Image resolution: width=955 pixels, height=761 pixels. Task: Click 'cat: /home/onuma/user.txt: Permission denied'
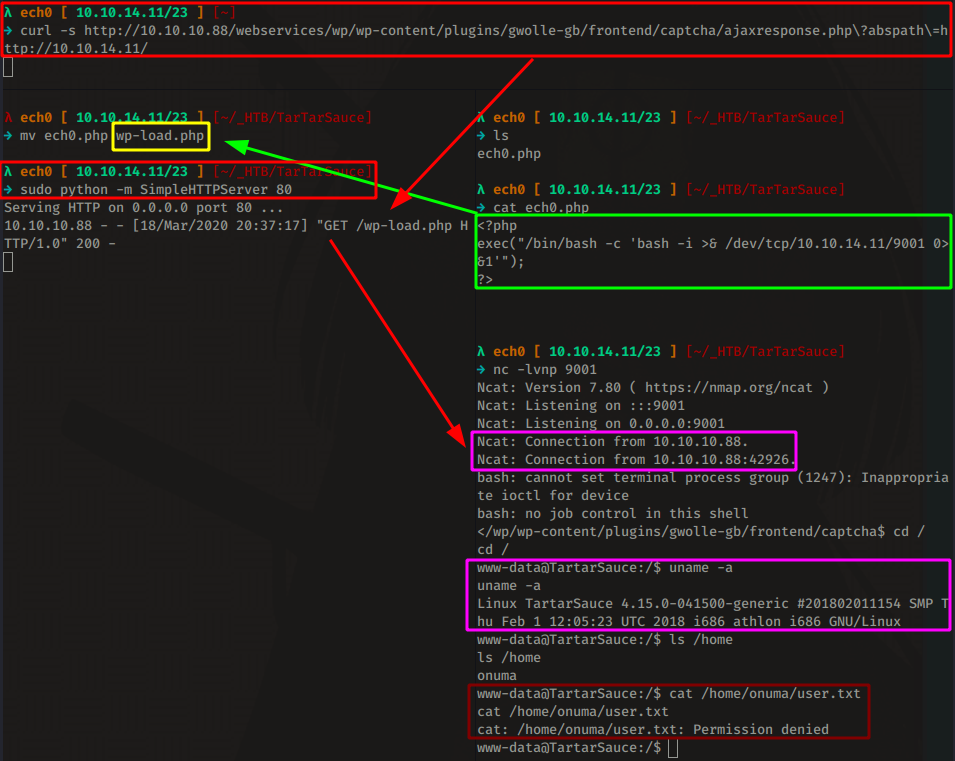point(653,729)
